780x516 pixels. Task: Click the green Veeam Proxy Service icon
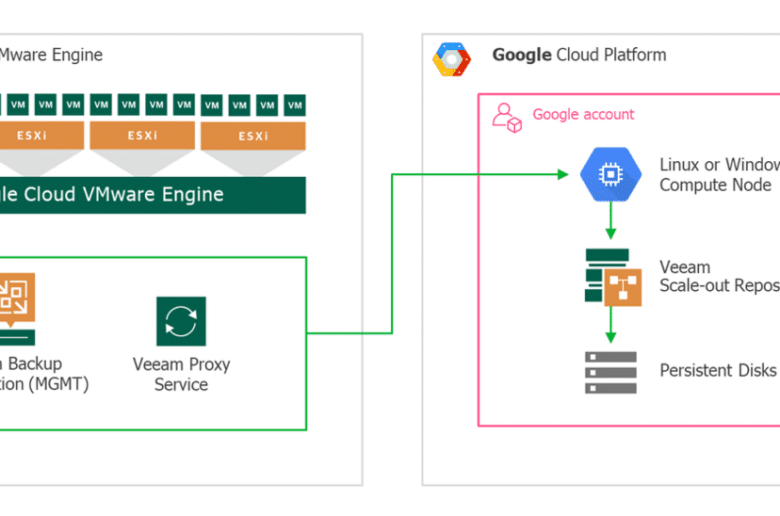coord(181,321)
